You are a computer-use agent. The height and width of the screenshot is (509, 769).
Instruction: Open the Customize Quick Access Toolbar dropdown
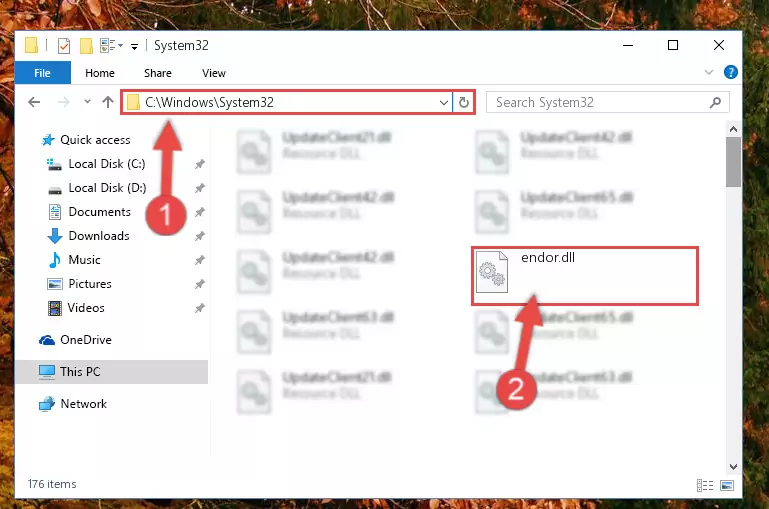(134, 47)
